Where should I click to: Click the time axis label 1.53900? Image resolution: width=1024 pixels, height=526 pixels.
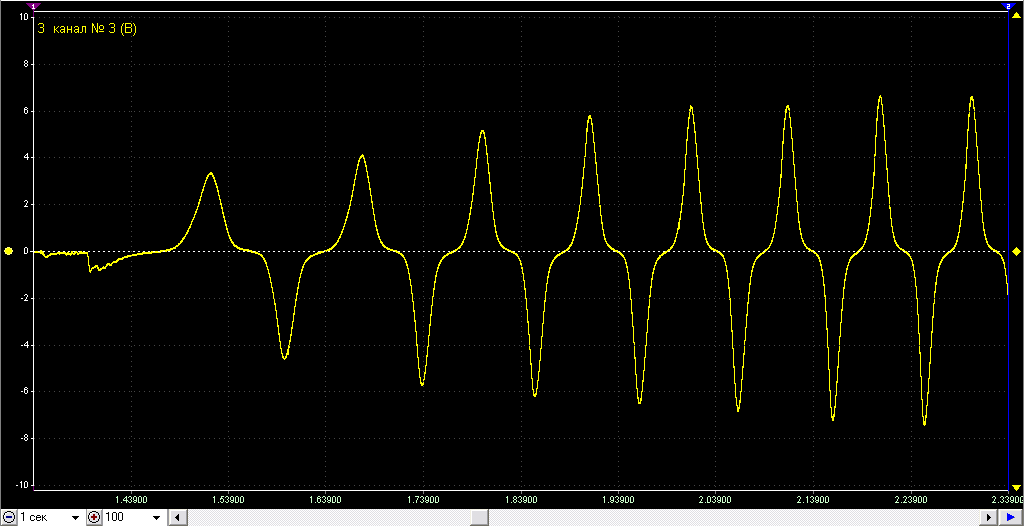coord(229,500)
